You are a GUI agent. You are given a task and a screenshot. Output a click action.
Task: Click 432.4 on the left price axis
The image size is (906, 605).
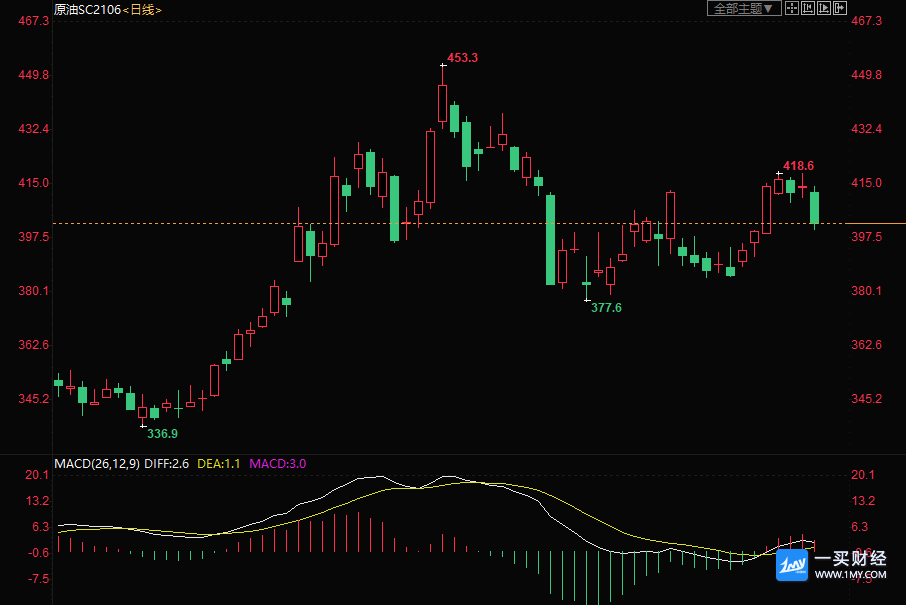[34, 128]
